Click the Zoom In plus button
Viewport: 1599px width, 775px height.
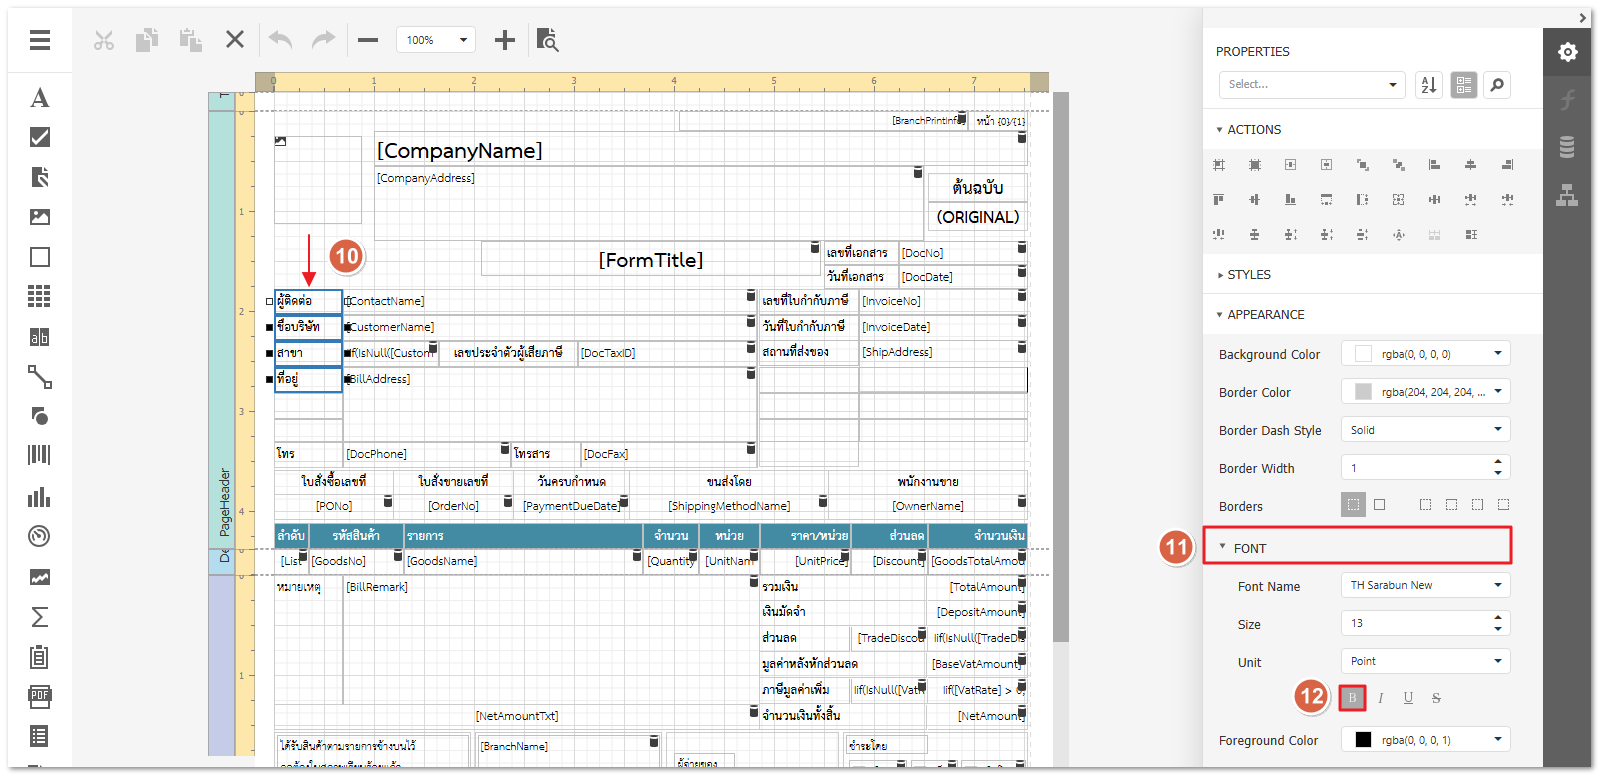click(505, 40)
